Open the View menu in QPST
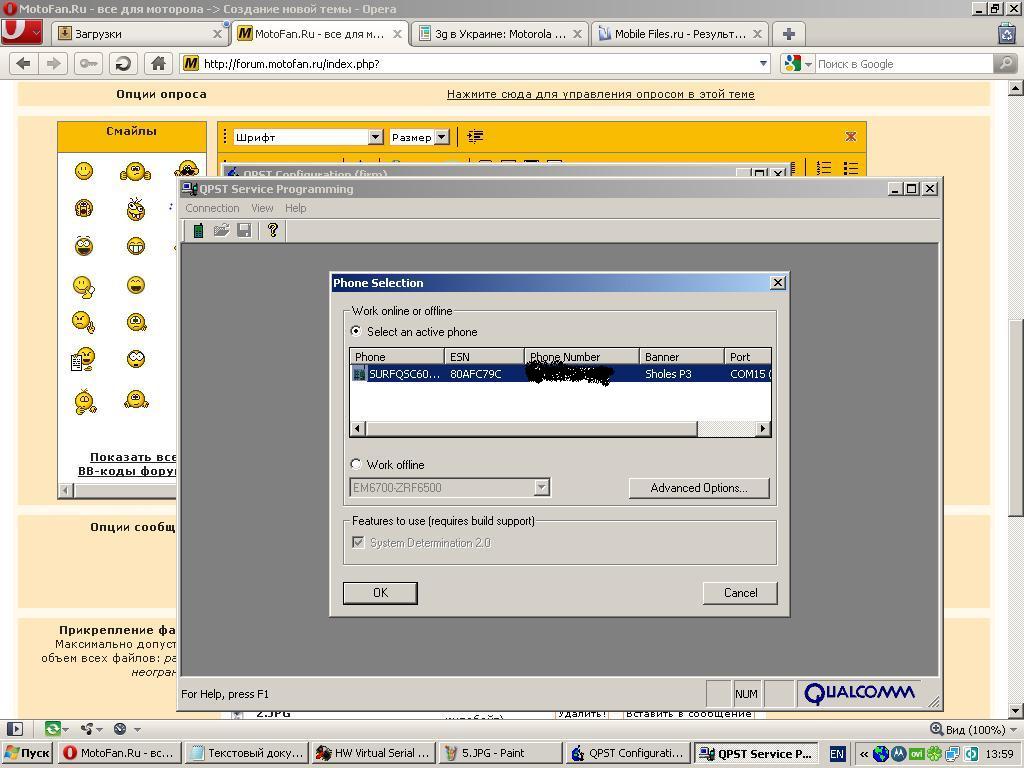The height and width of the screenshot is (768, 1024). (262, 208)
